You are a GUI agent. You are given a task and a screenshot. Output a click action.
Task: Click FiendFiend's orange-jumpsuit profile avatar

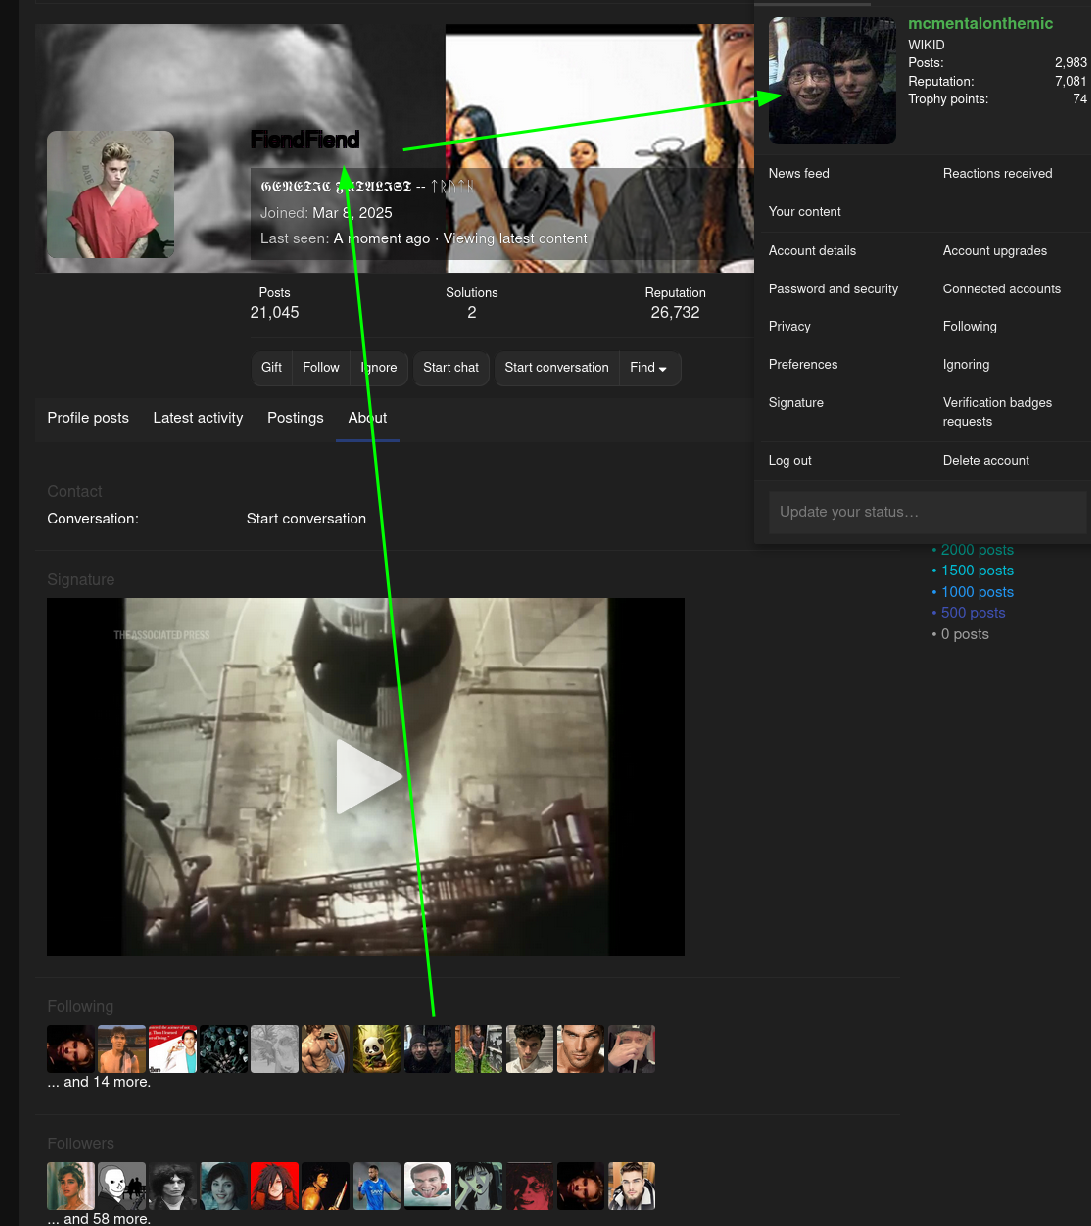110,194
